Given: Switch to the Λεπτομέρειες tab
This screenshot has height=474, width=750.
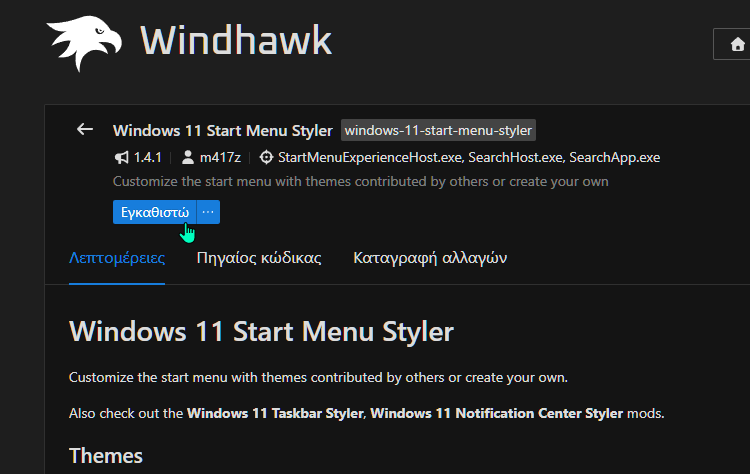Looking at the screenshot, I should [117, 258].
